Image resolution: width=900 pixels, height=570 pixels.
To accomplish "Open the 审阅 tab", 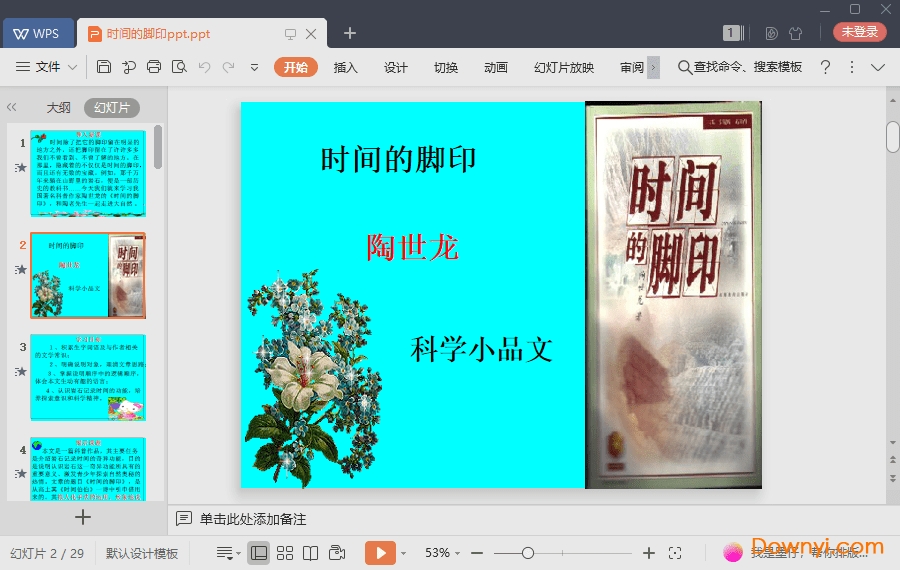I will click(x=632, y=67).
